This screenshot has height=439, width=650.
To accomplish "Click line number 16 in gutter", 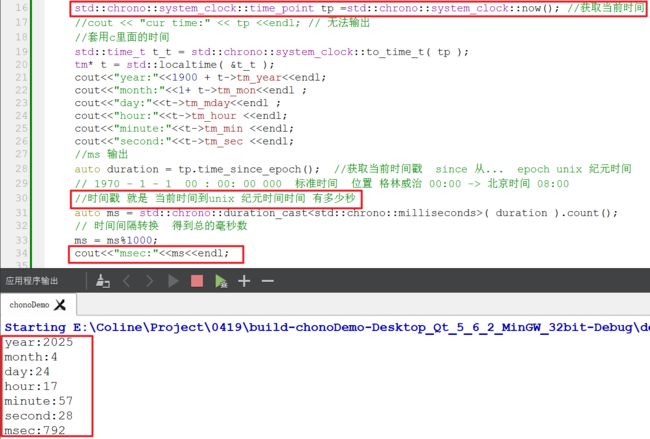I will tap(22, 8).
